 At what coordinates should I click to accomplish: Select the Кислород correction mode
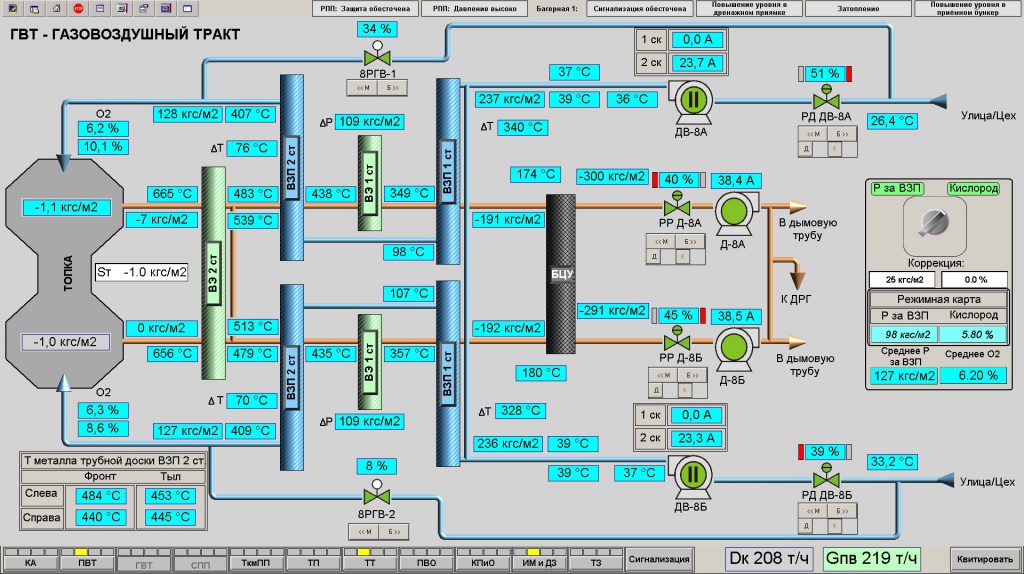tap(974, 188)
